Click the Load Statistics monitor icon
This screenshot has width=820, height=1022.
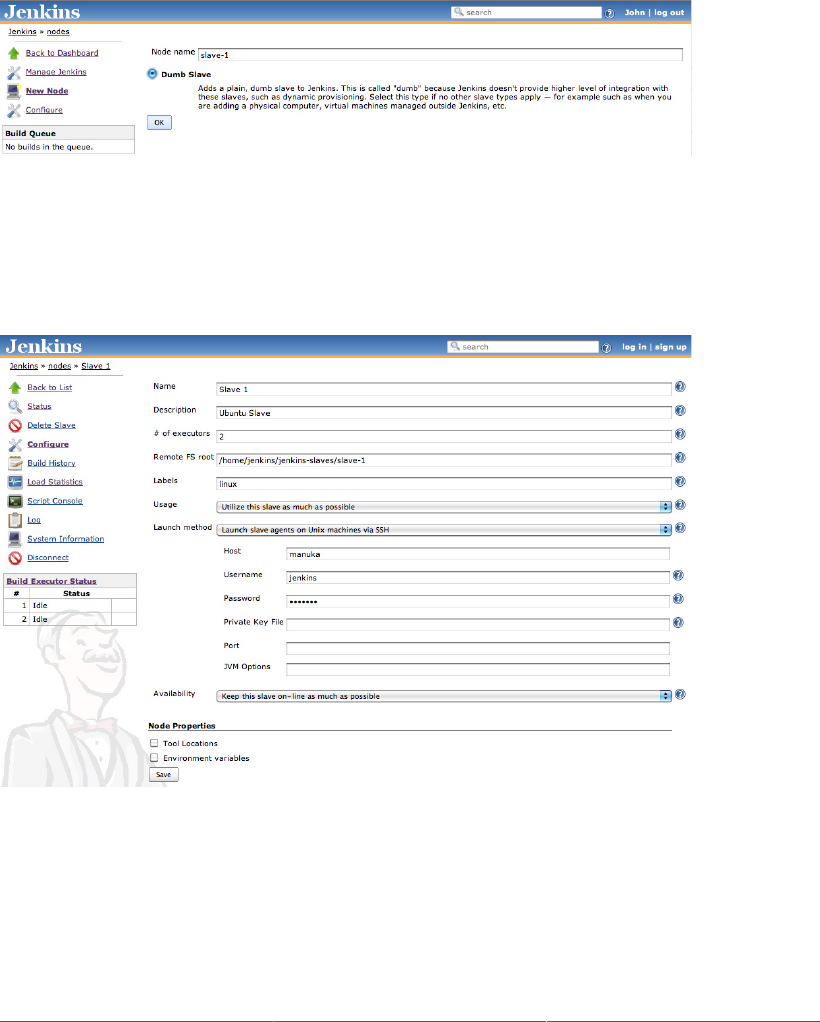coord(15,482)
